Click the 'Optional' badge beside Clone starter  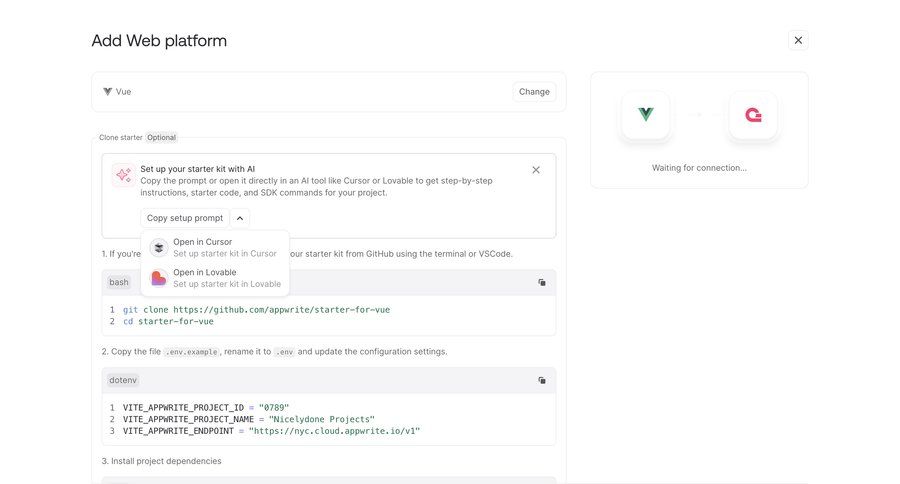(x=161, y=137)
